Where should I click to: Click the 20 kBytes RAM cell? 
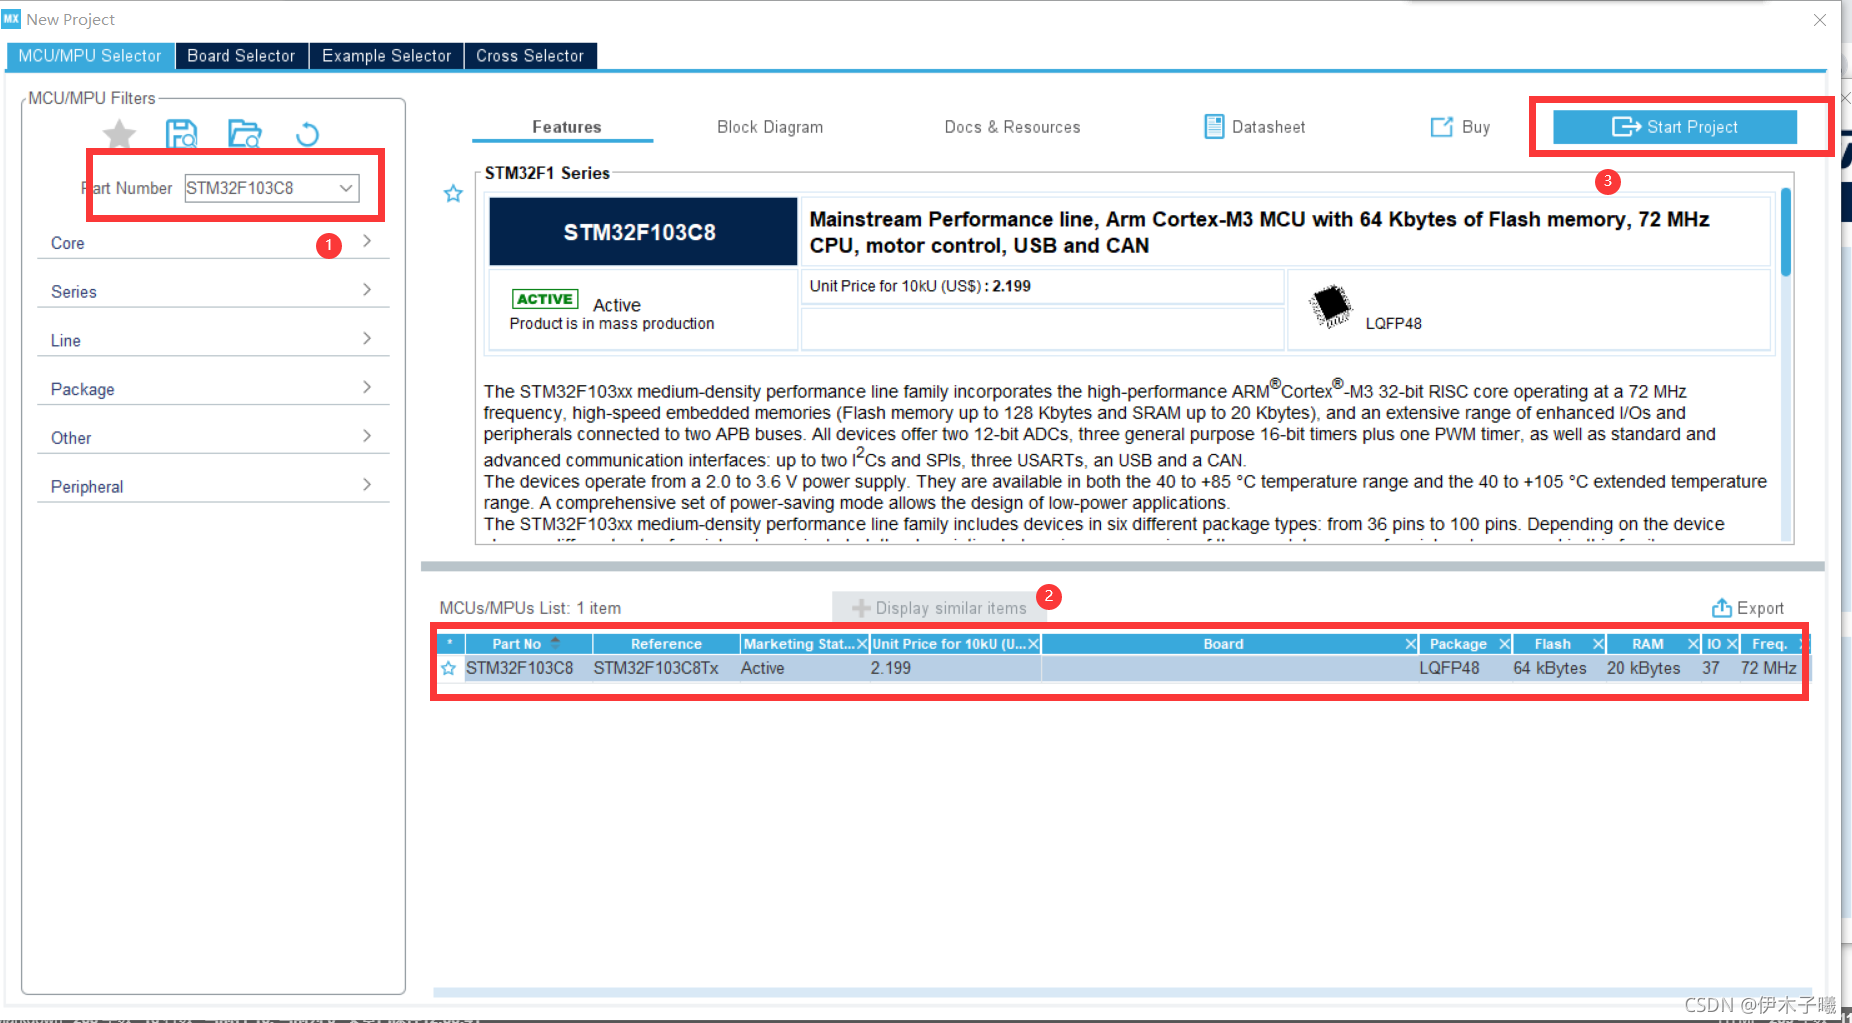tap(1644, 668)
